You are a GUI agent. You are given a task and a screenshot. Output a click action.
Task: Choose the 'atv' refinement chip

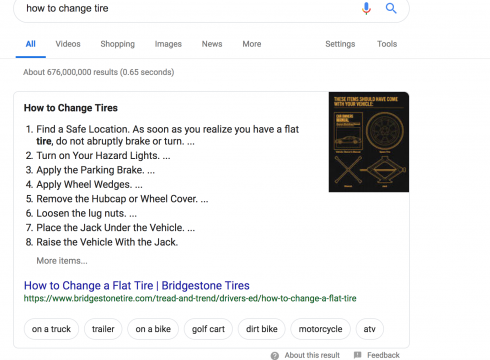coord(369,329)
